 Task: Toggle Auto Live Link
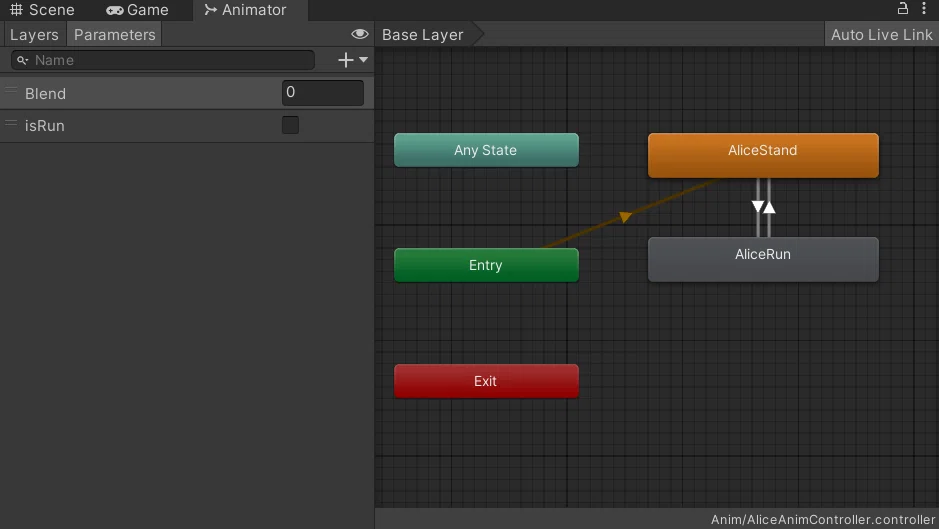point(882,35)
